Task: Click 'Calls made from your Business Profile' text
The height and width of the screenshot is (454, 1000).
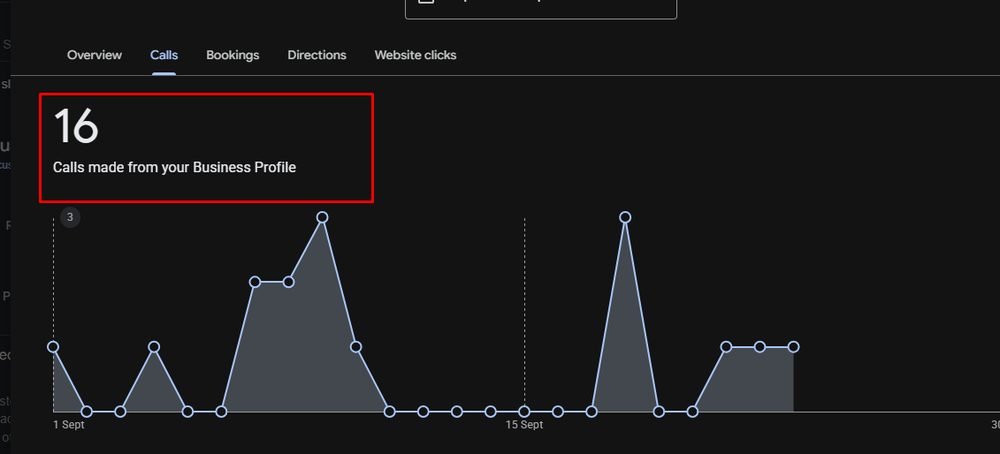Action: point(174,168)
